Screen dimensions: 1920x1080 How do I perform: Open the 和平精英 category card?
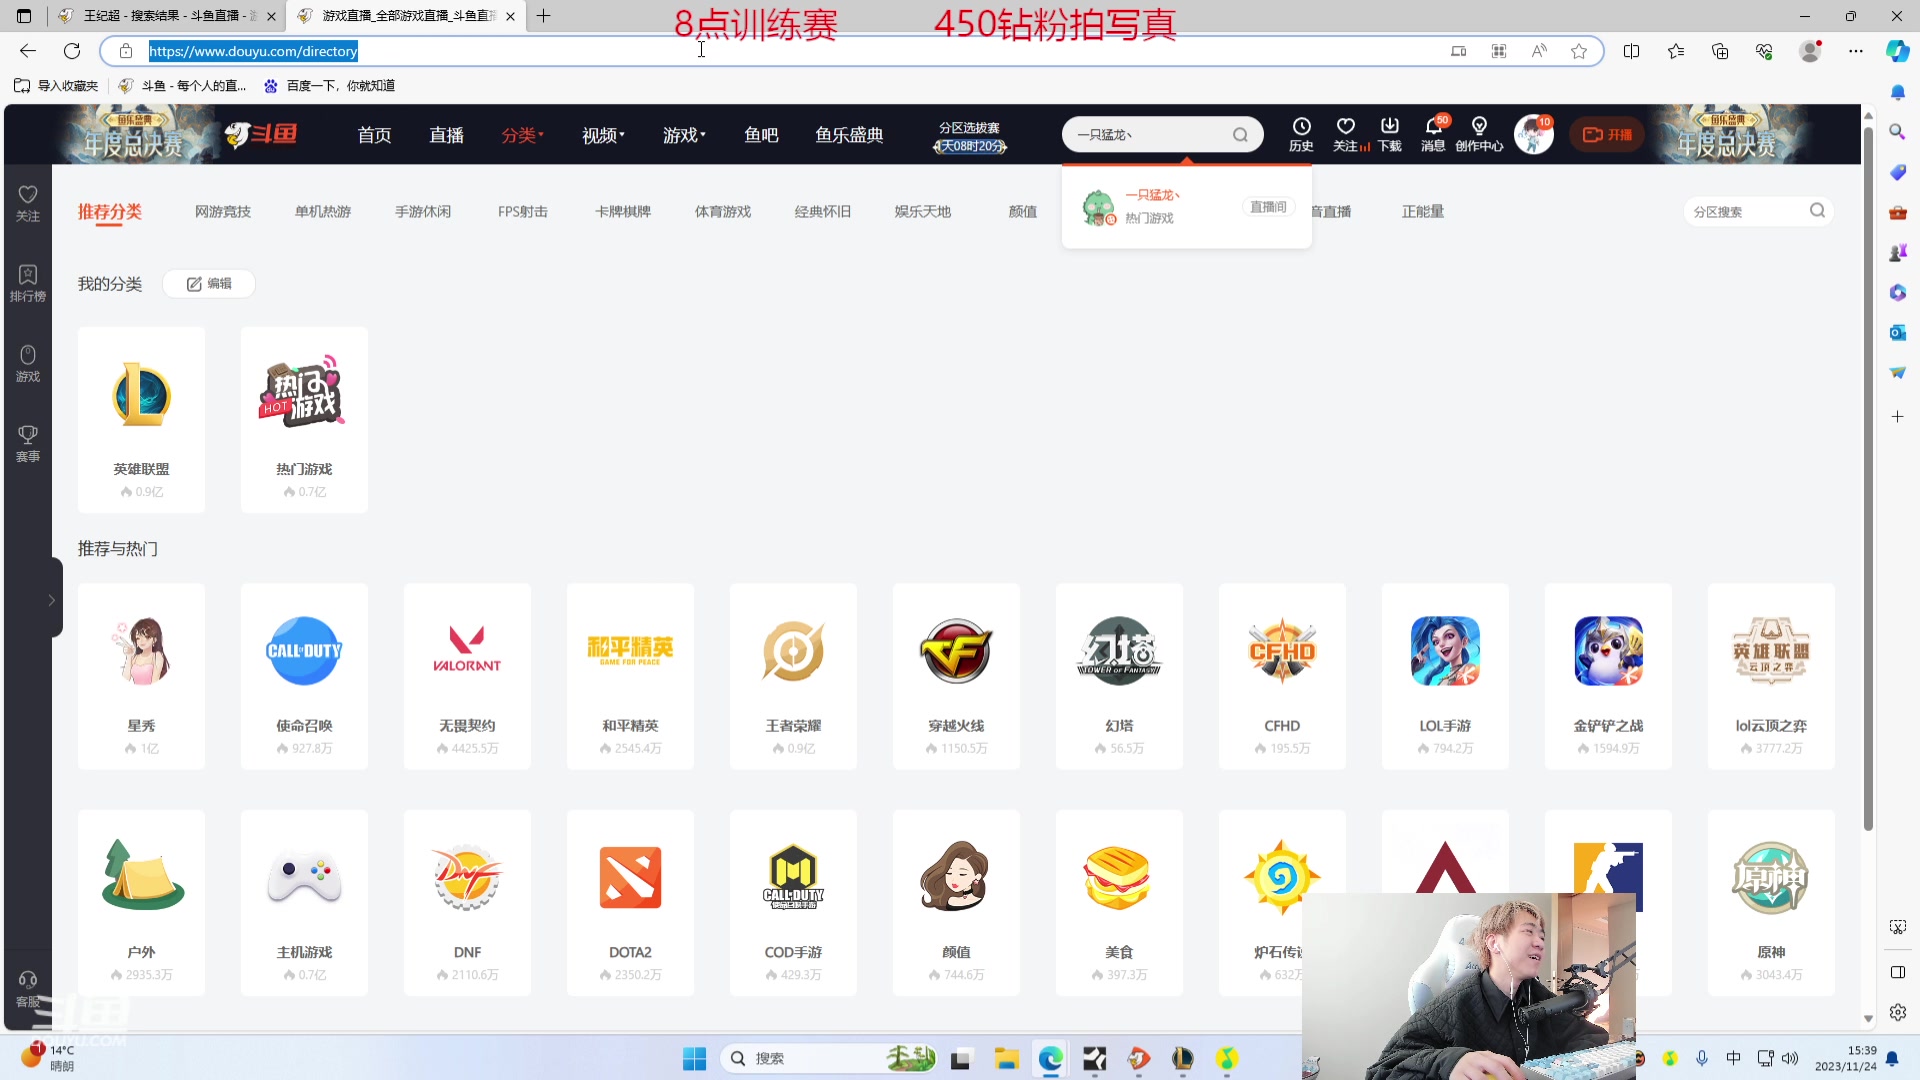pyautogui.click(x=630, y=676)
